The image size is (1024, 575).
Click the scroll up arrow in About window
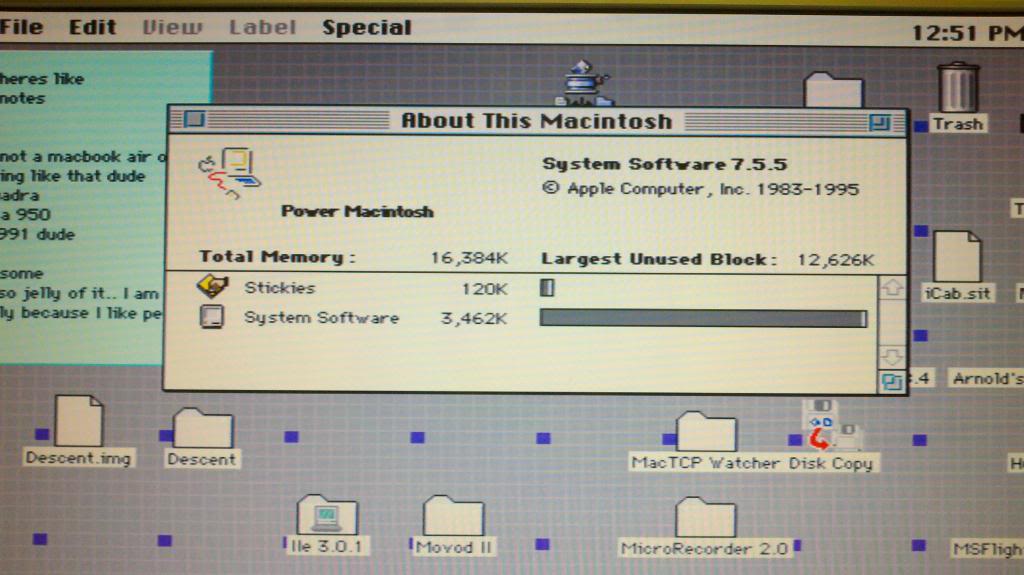(x=892, y=287)
